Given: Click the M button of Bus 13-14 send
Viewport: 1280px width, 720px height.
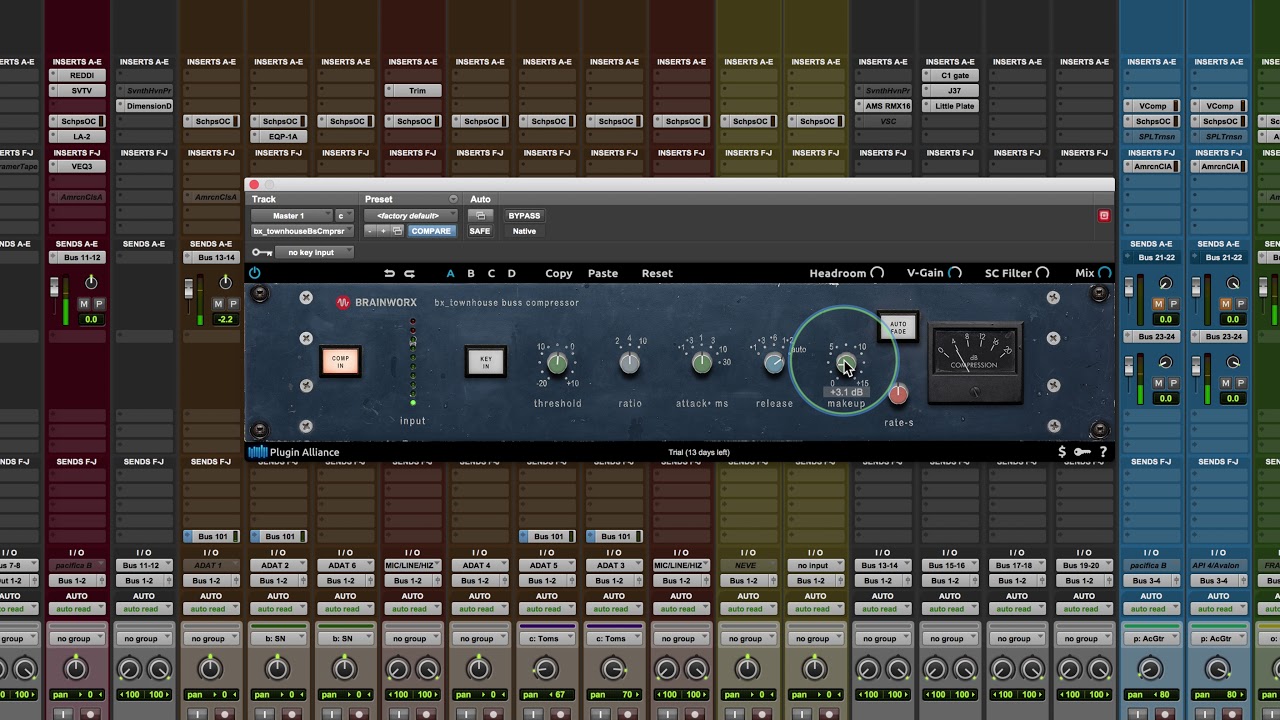Looking at the screenshot, I should [218, 304].
